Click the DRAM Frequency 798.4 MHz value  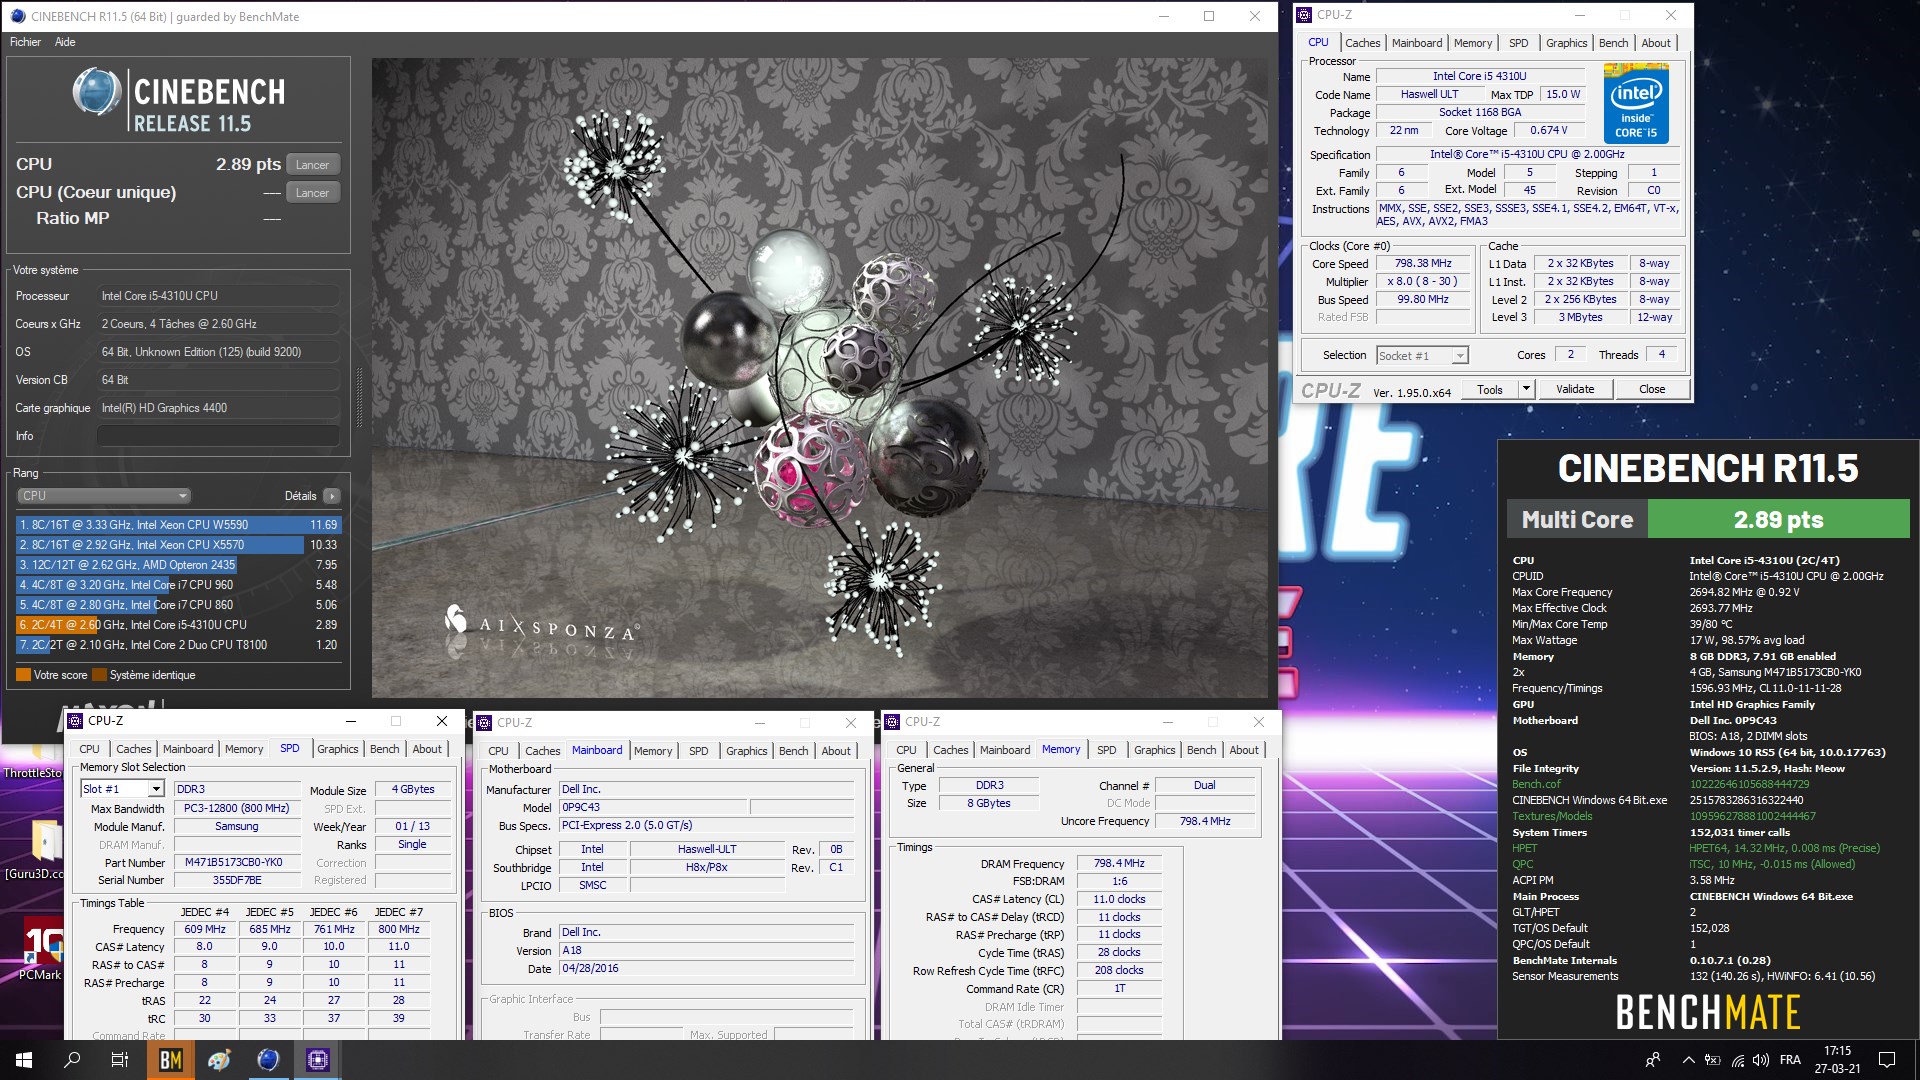point(1119,864)
